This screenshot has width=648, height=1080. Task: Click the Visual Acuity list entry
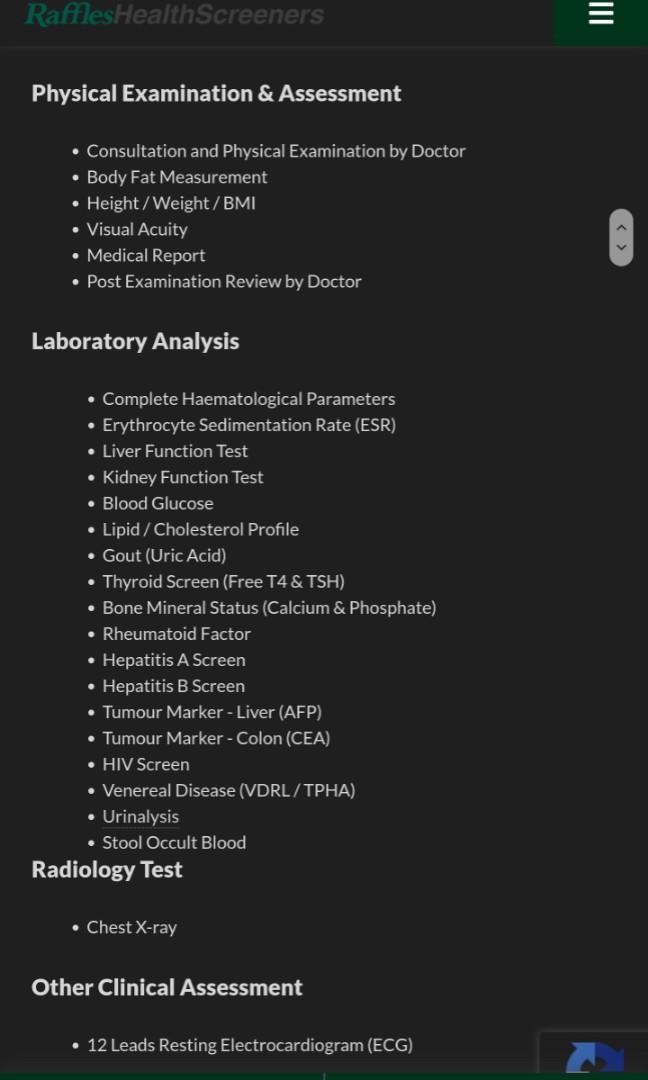(x=137, y=229)
